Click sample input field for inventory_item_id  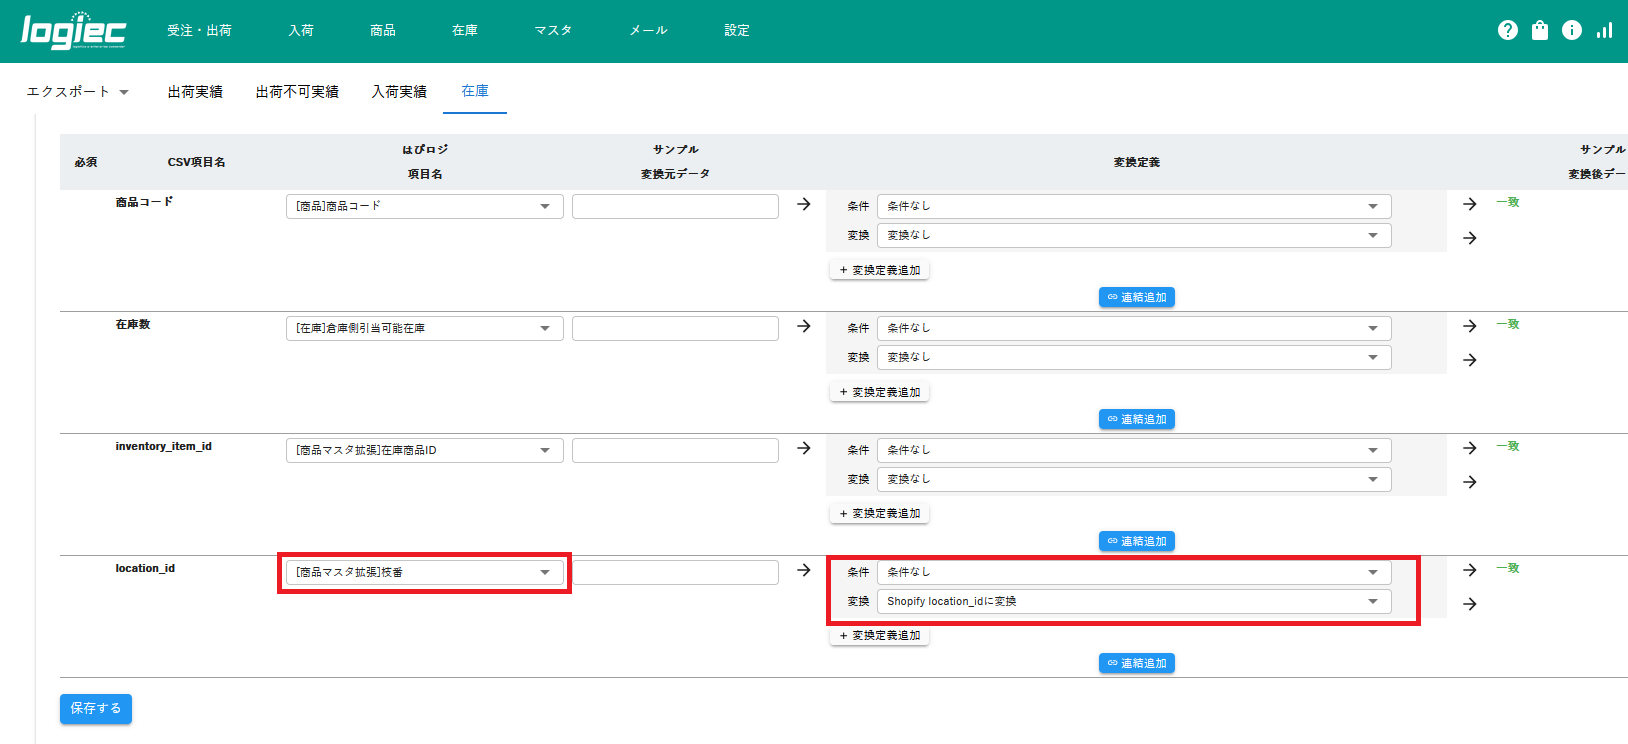675,450
